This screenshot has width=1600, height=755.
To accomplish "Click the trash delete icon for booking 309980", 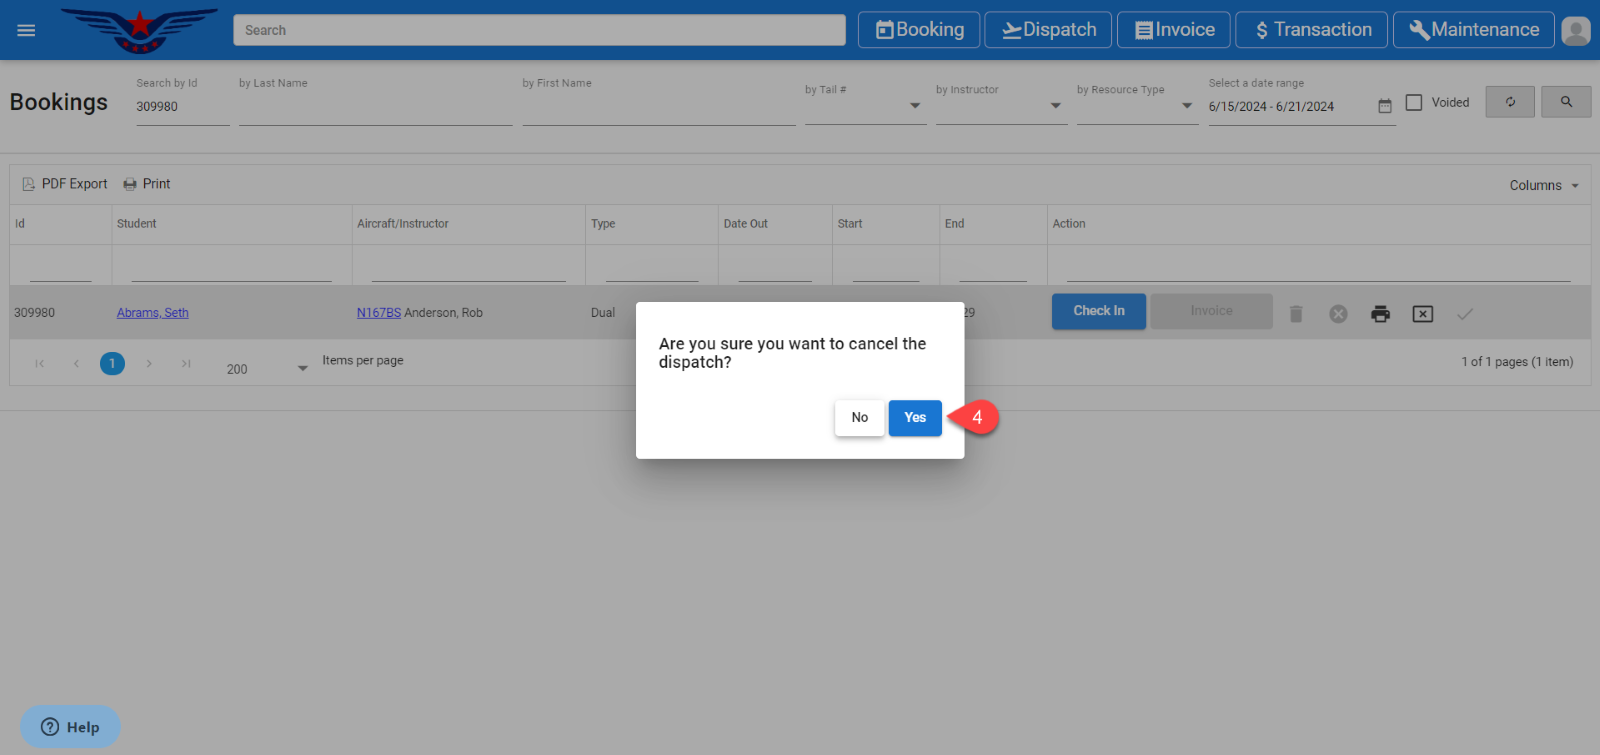I will 1295,314.
